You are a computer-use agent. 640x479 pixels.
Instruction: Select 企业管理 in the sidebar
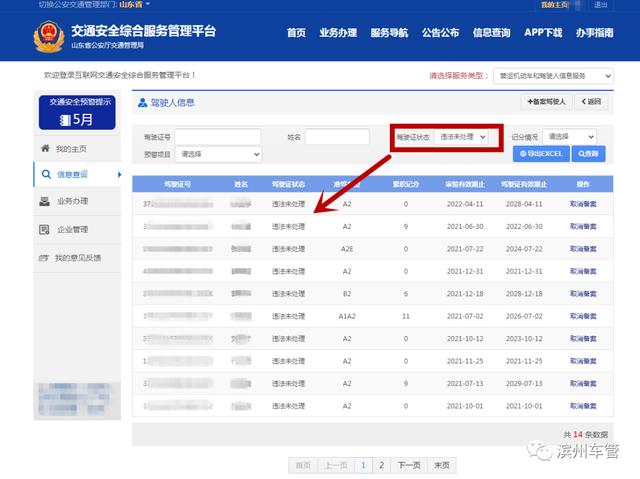click(x=77, y=230)
